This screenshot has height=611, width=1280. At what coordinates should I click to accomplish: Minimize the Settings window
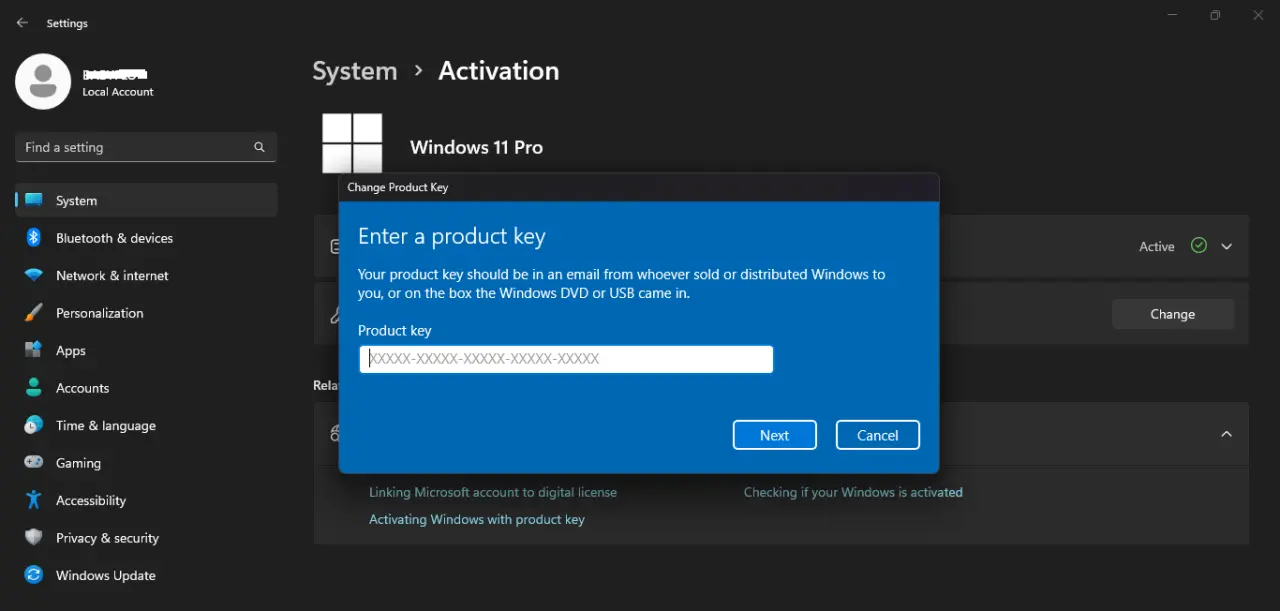tap(1171, 15)
